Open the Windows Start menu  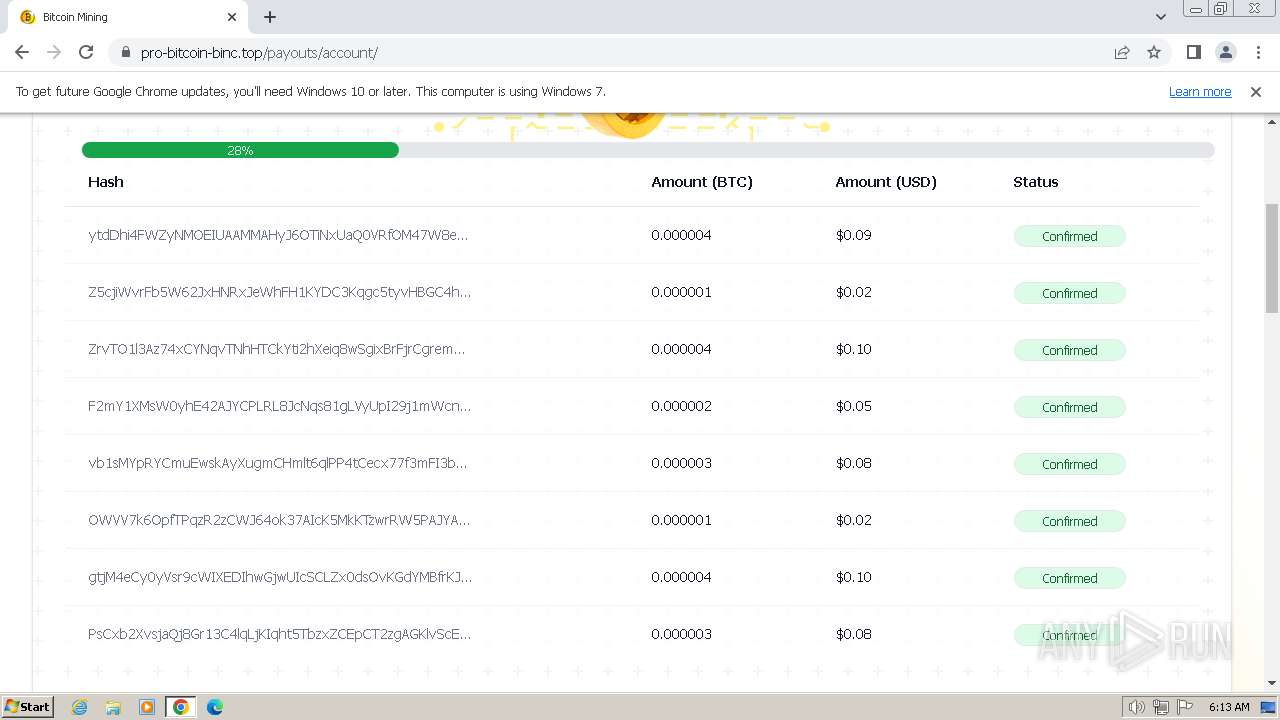28,707
